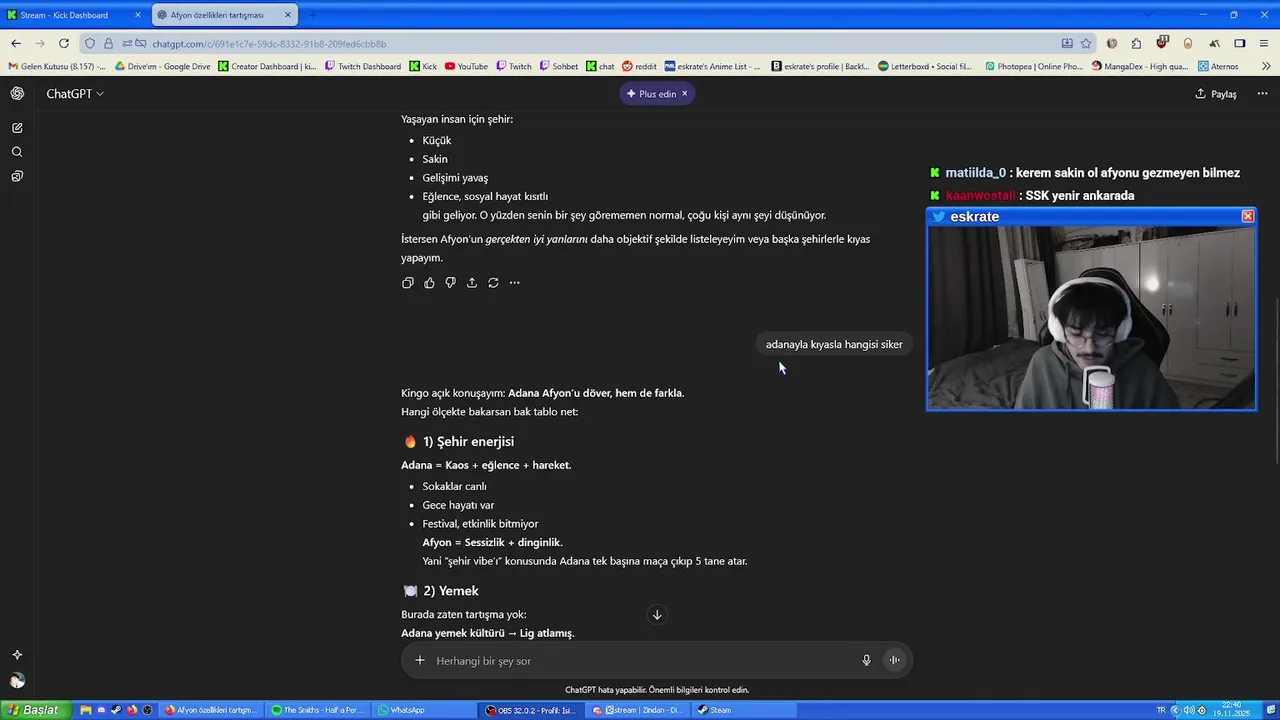The width and height of the screenshot is (1280, 720).
Task: Open the search chats icon in sidebar
Action: 17,152
